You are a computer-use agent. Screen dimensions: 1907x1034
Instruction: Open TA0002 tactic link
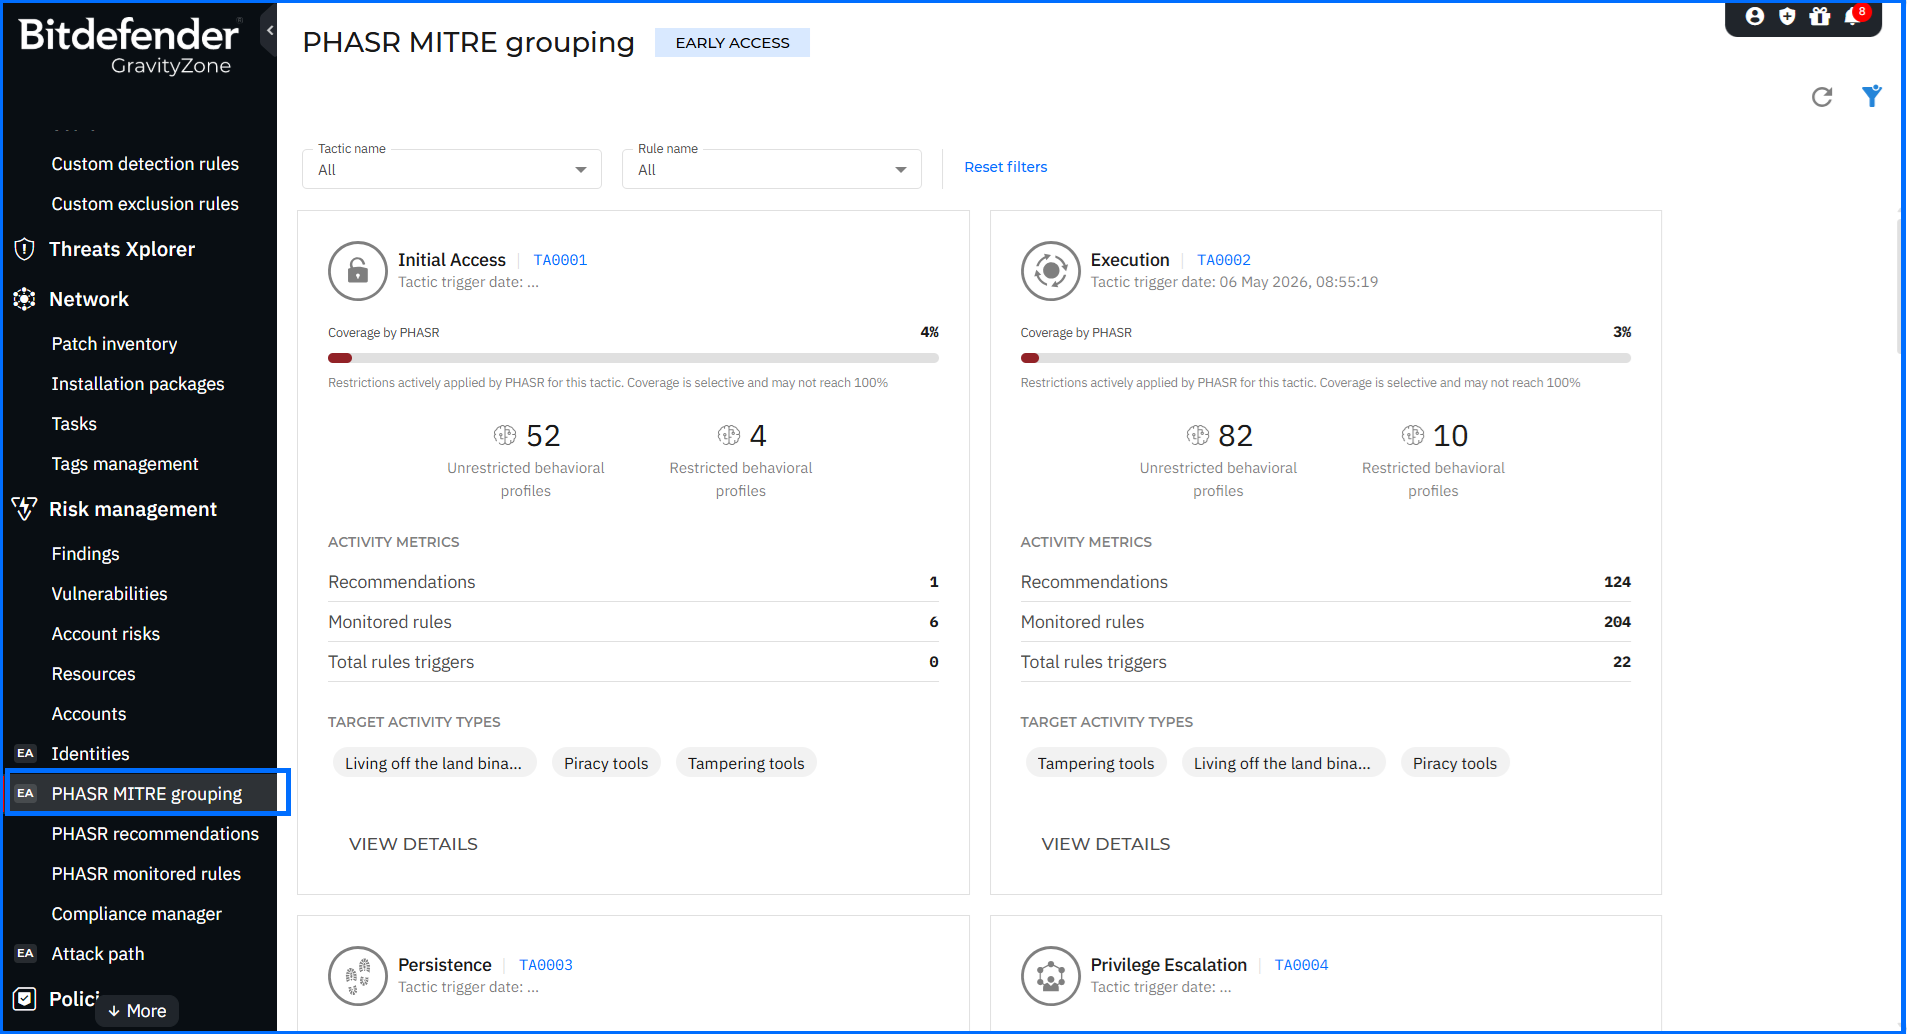coord(1224,260)
